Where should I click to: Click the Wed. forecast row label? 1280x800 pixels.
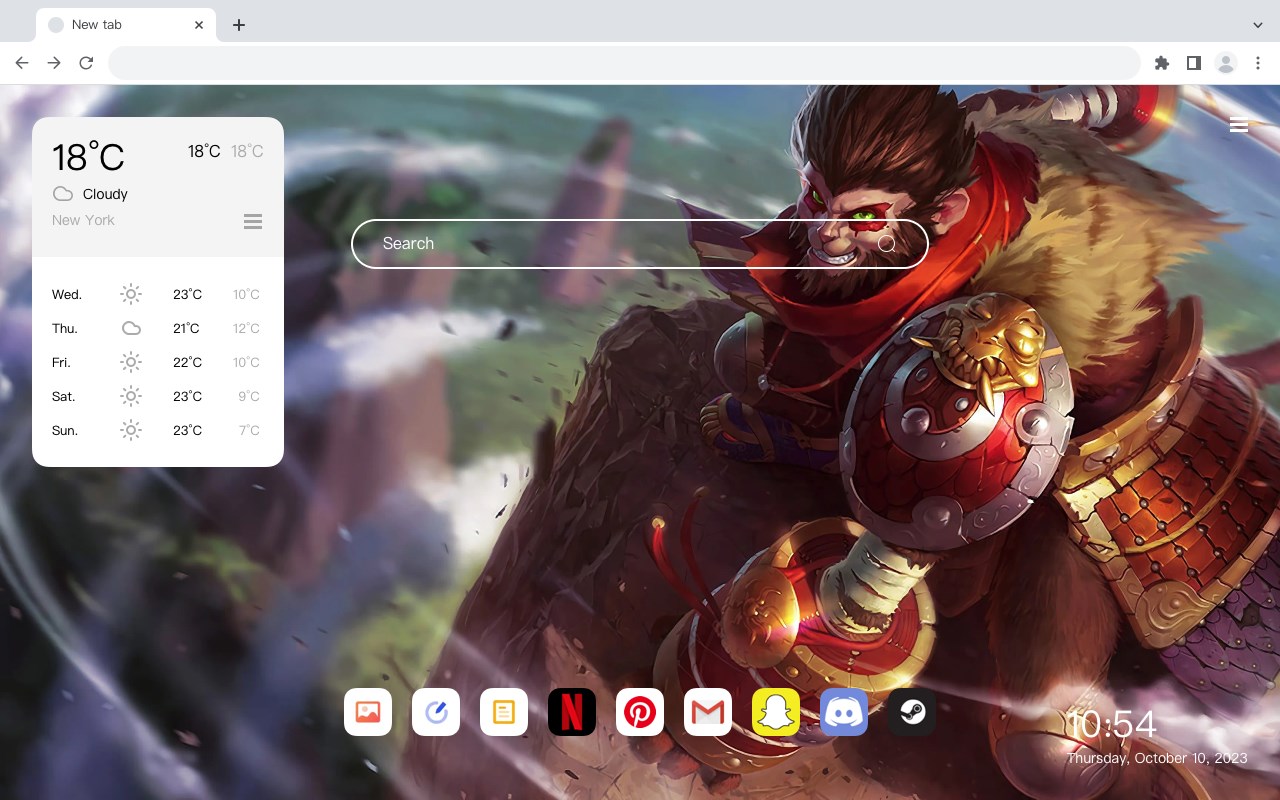tap(67, 294)
